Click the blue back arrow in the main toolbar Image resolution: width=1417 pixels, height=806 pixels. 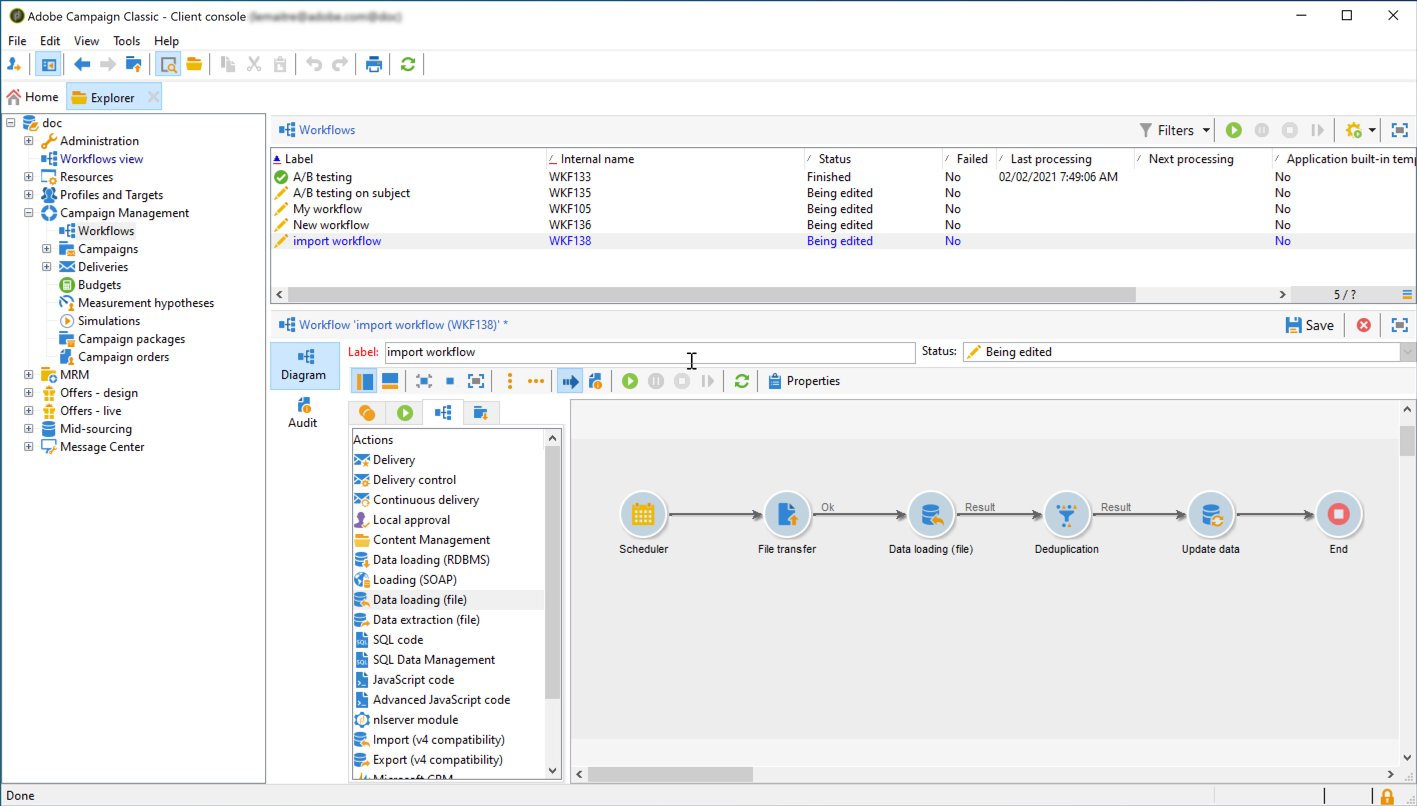point(82,64)
